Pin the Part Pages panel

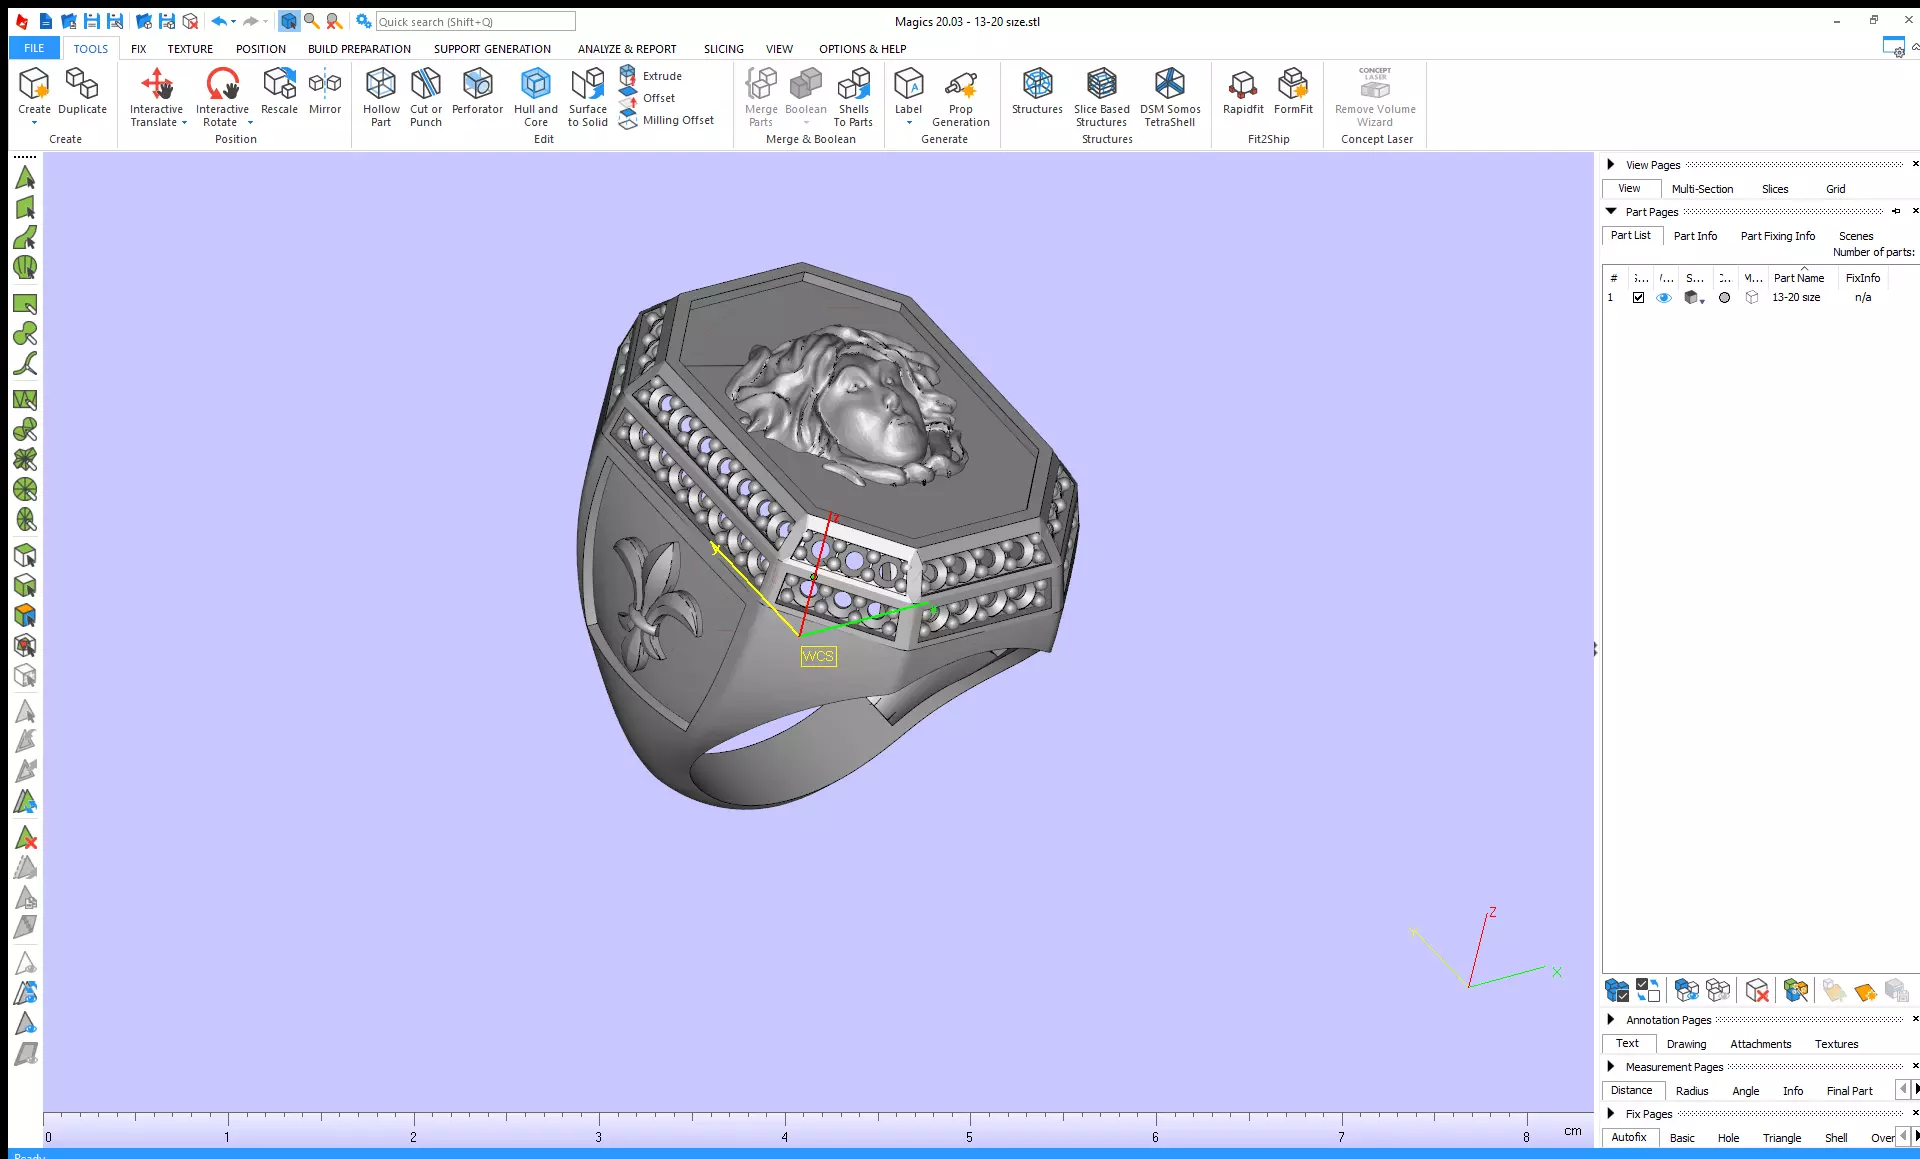1896,211
